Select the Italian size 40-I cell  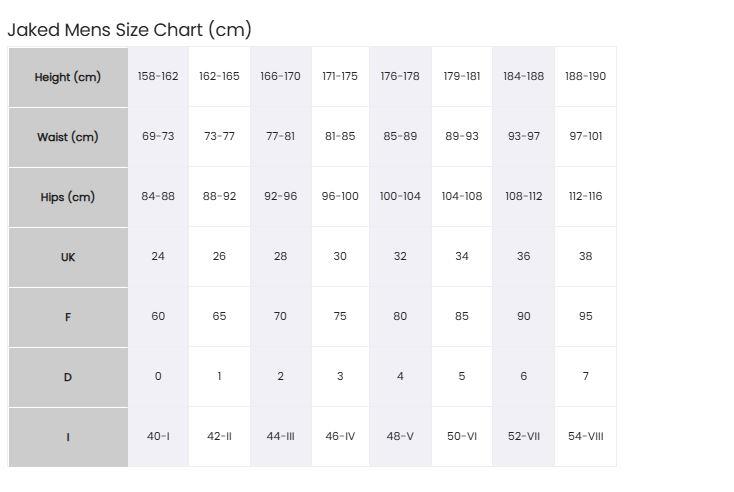point(158,436)
